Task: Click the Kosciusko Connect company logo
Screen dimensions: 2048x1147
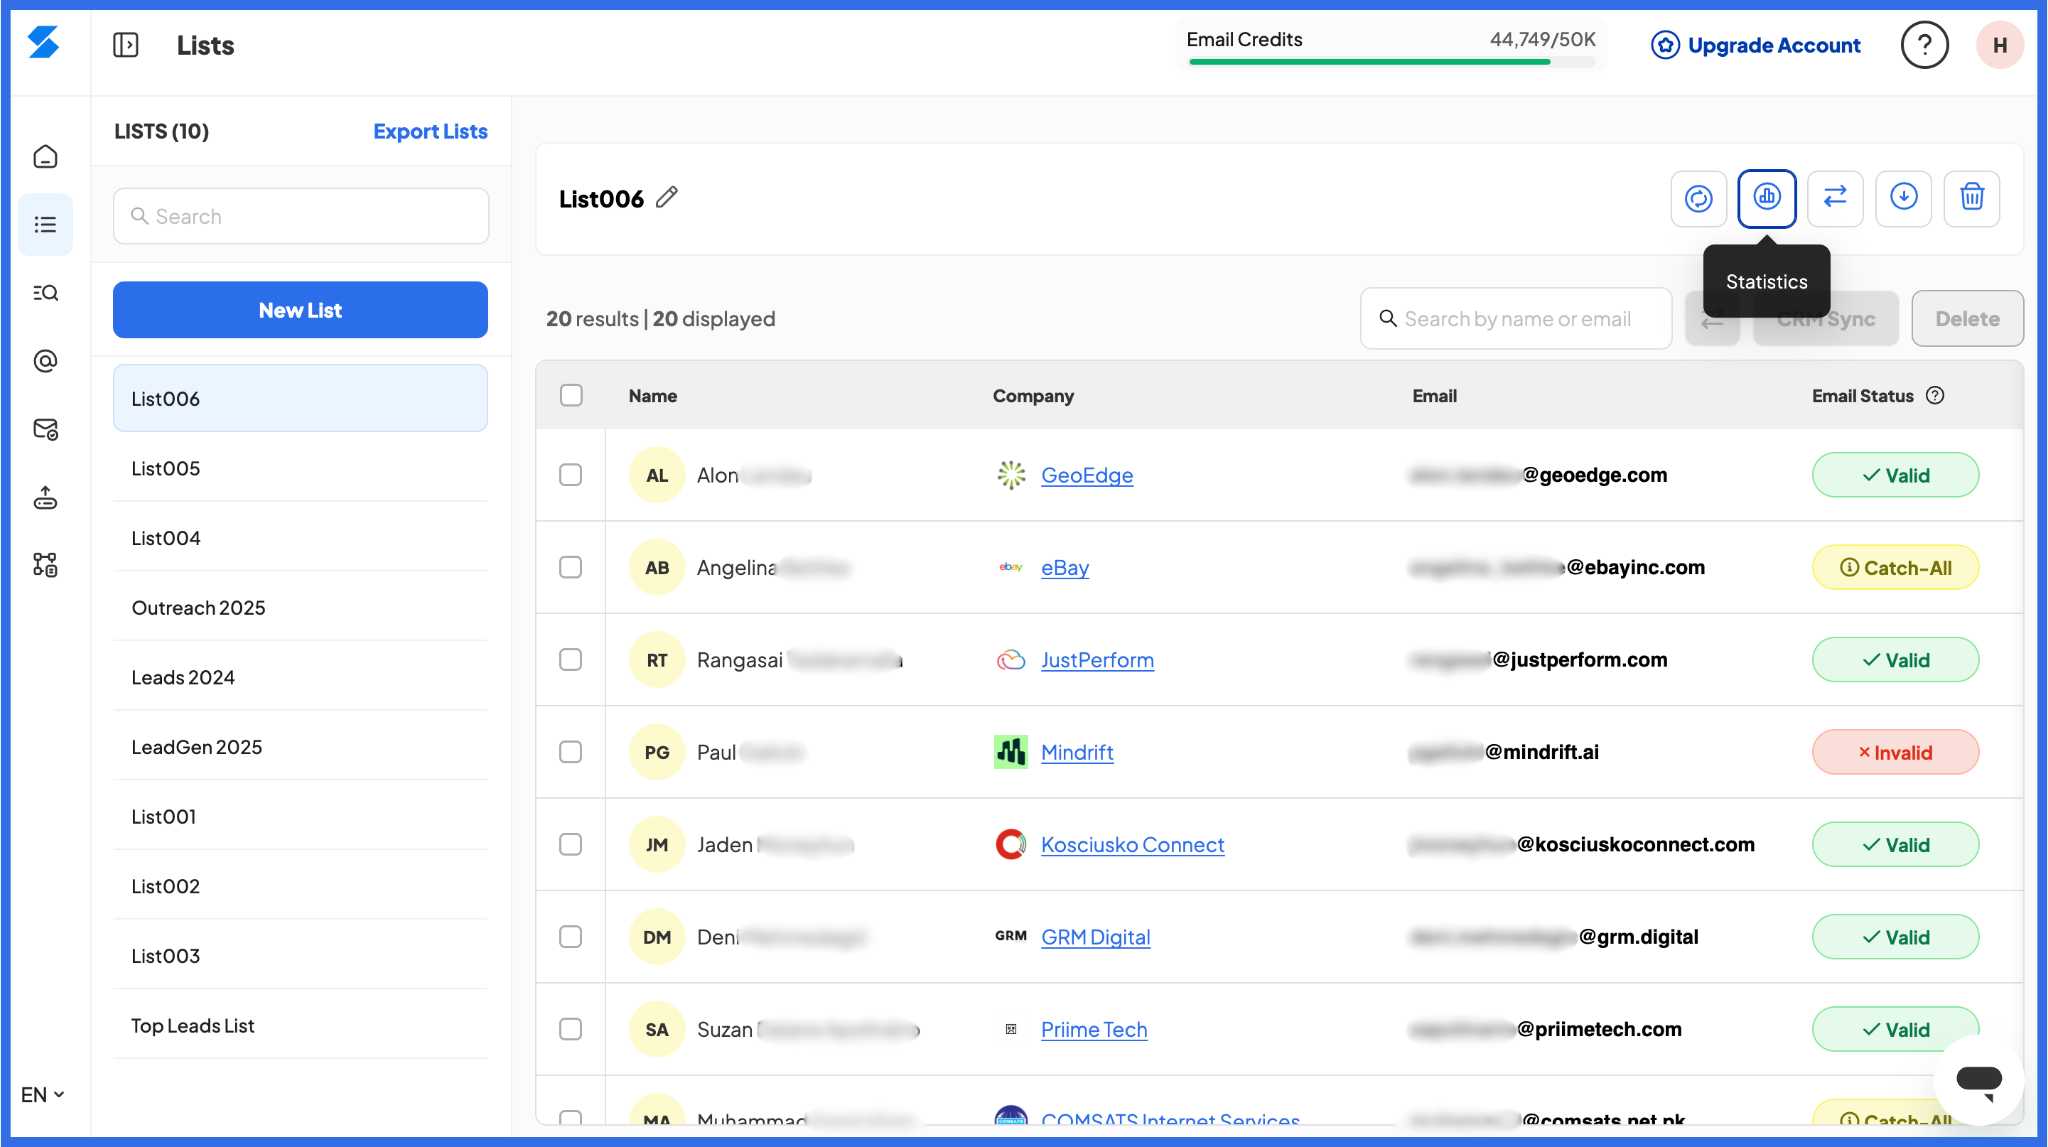Action: (1011, 844)
